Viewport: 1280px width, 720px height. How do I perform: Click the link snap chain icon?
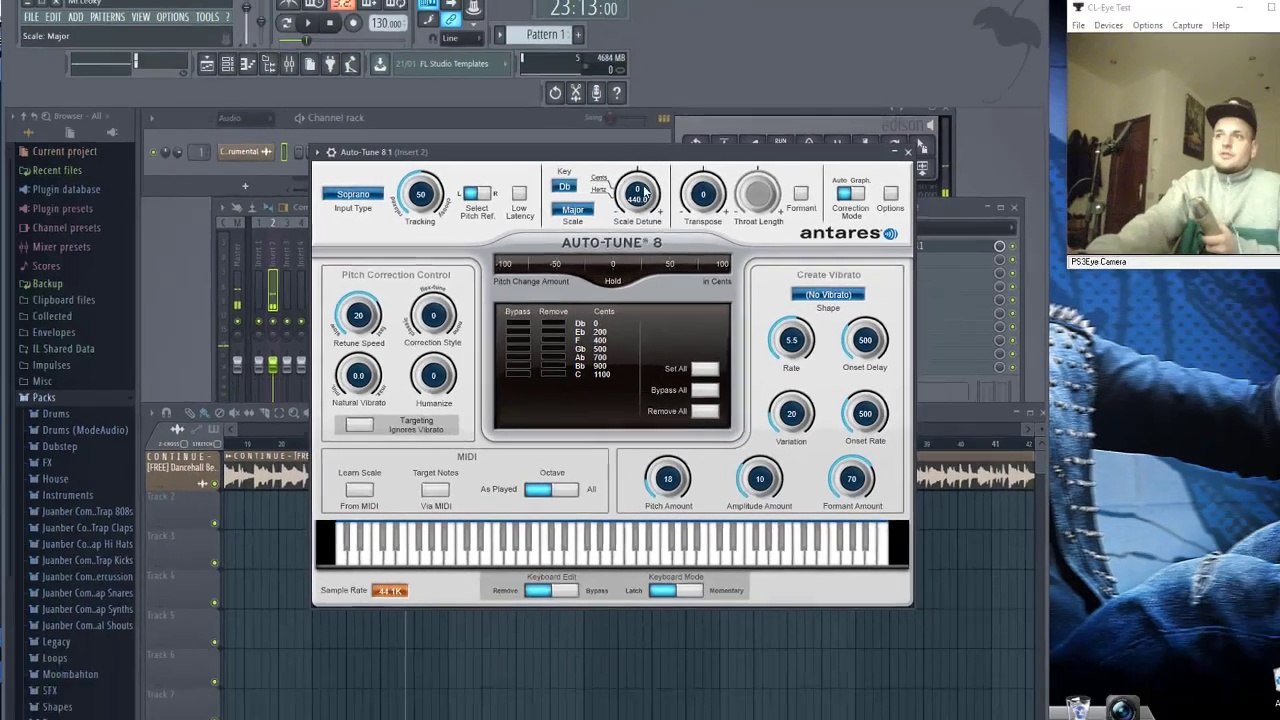(451, 19)
